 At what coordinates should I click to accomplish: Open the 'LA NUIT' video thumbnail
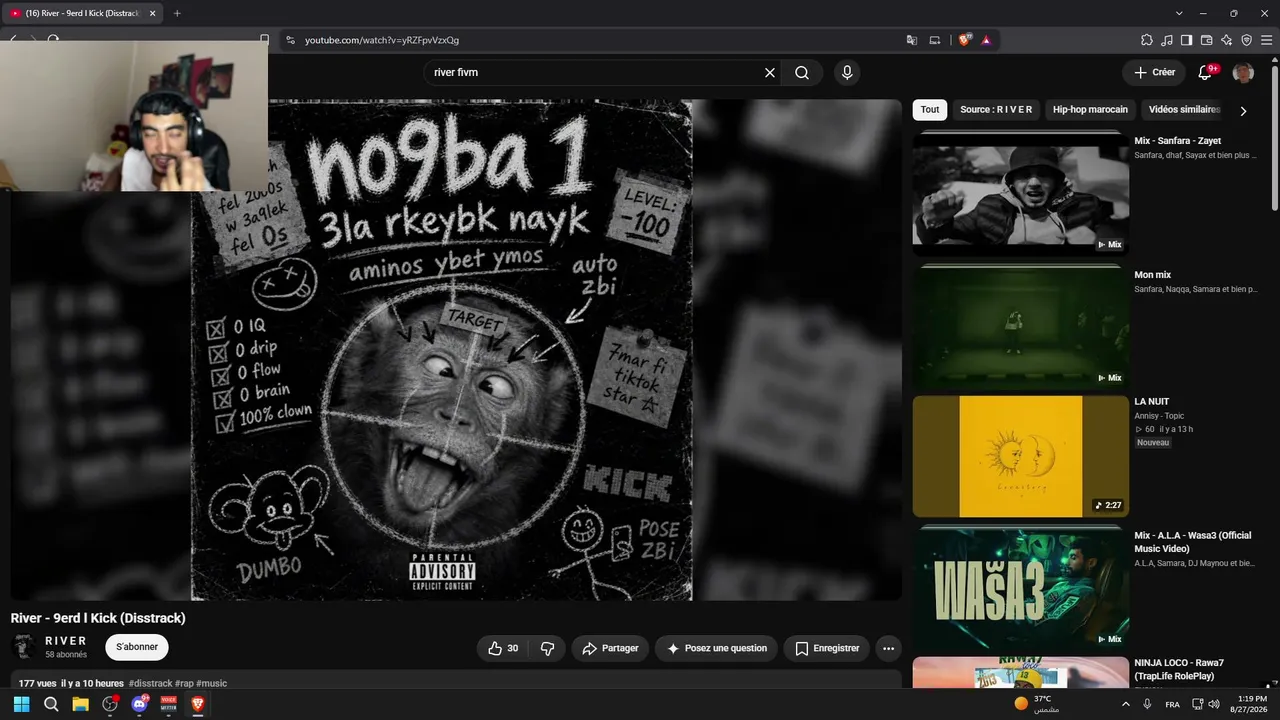click(x=1021, y=456)
